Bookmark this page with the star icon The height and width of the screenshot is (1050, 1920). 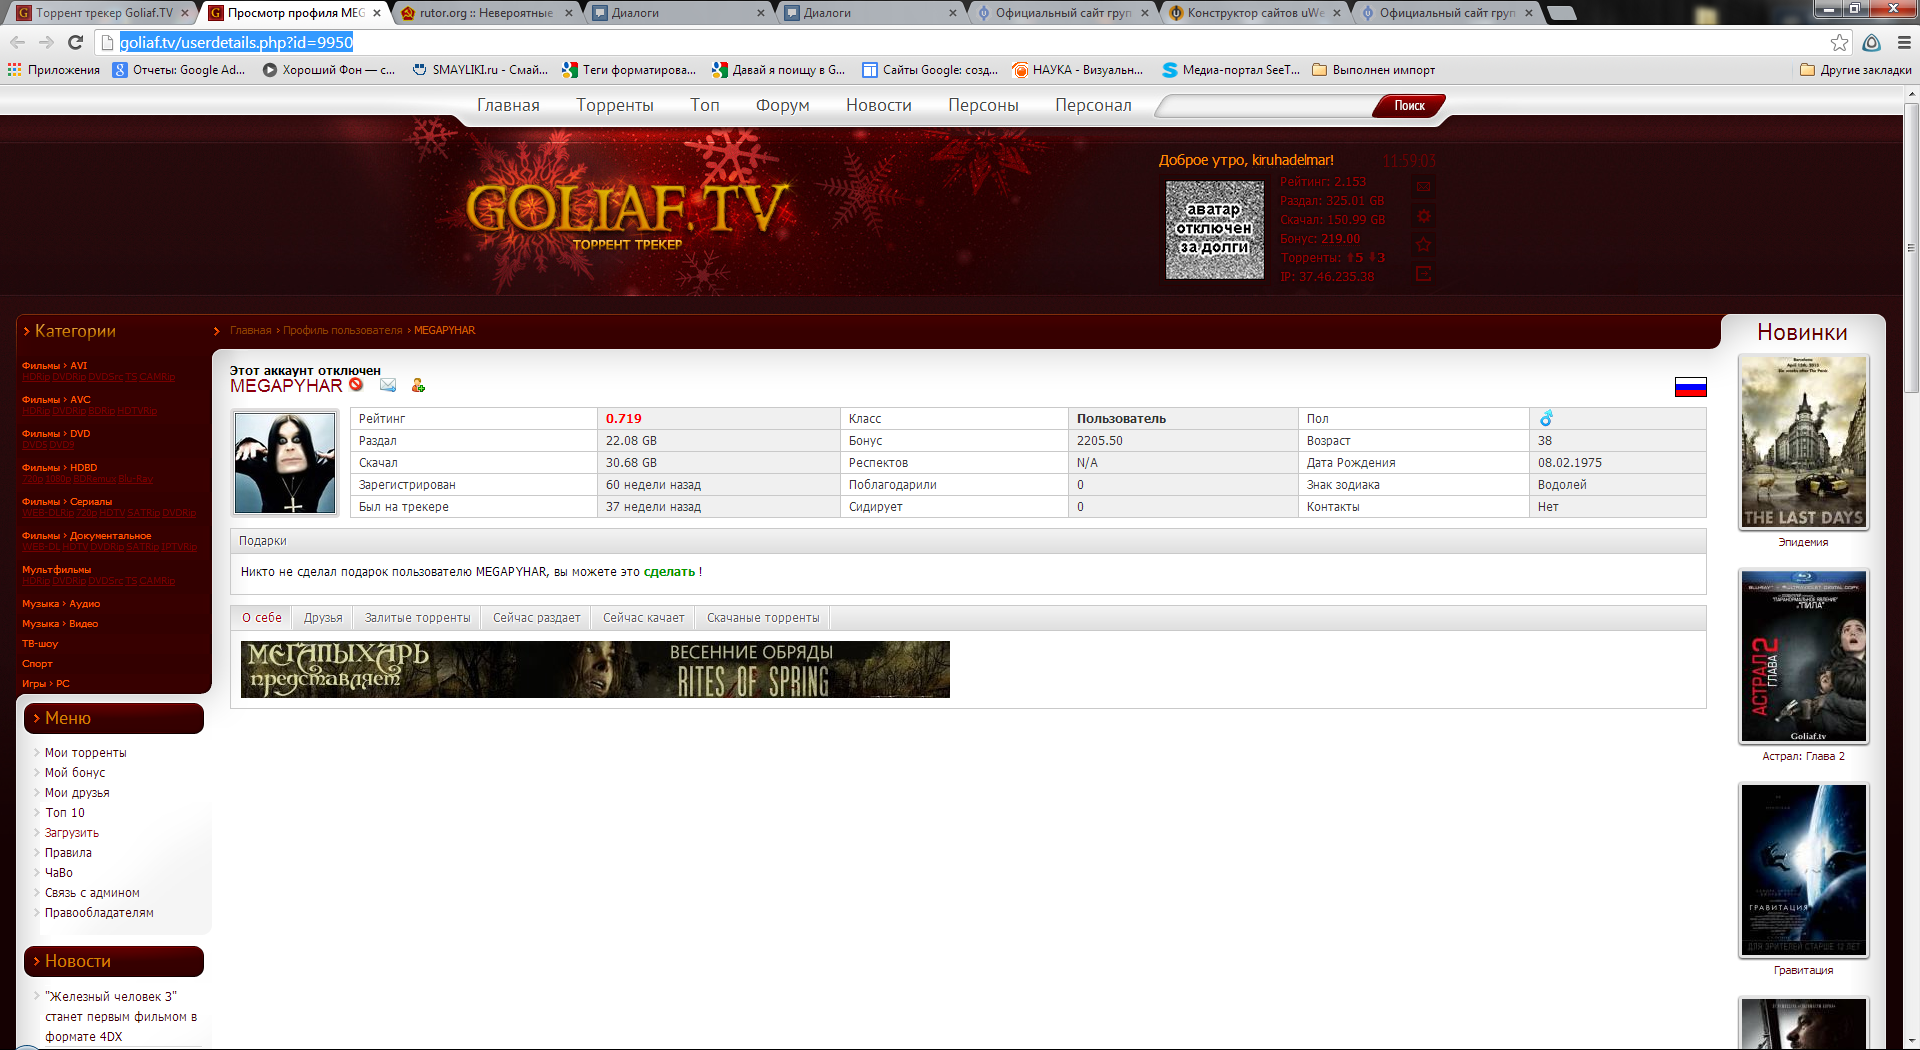click(x=1839, y=42)
